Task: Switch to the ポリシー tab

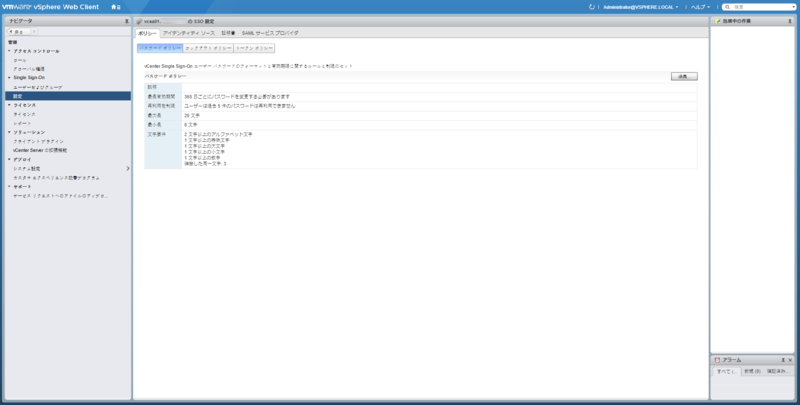Action: coord(147,33)
